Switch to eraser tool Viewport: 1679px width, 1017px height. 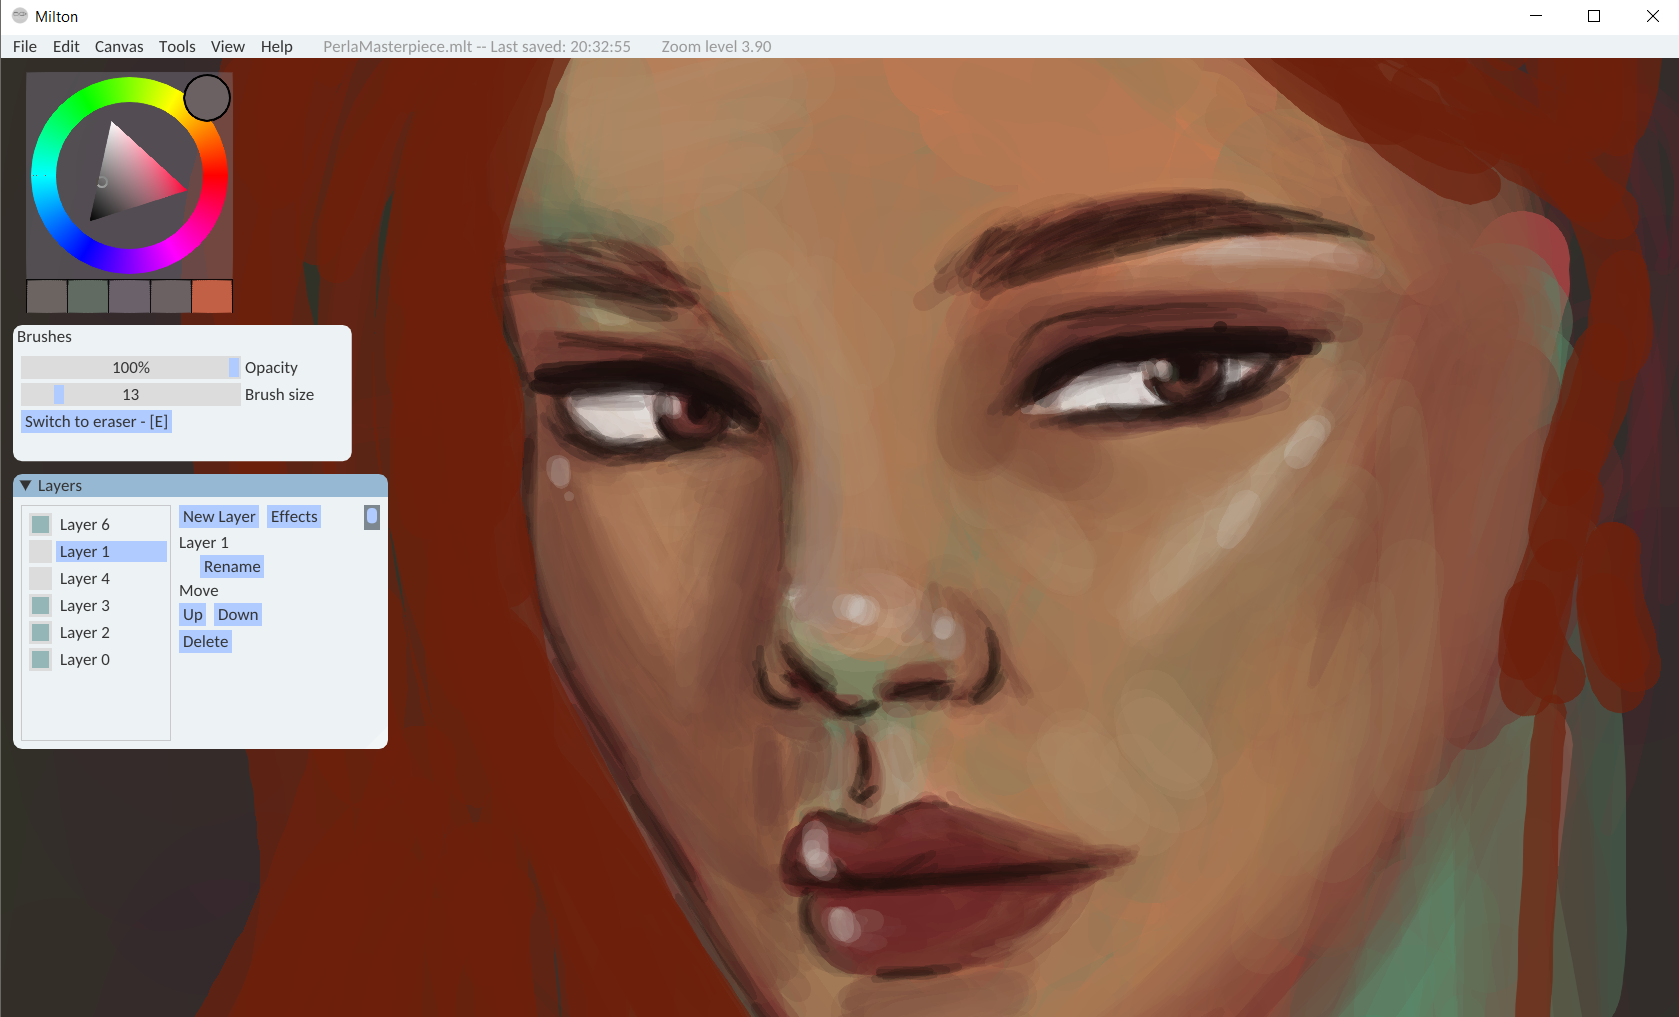(x=97, y=421)
